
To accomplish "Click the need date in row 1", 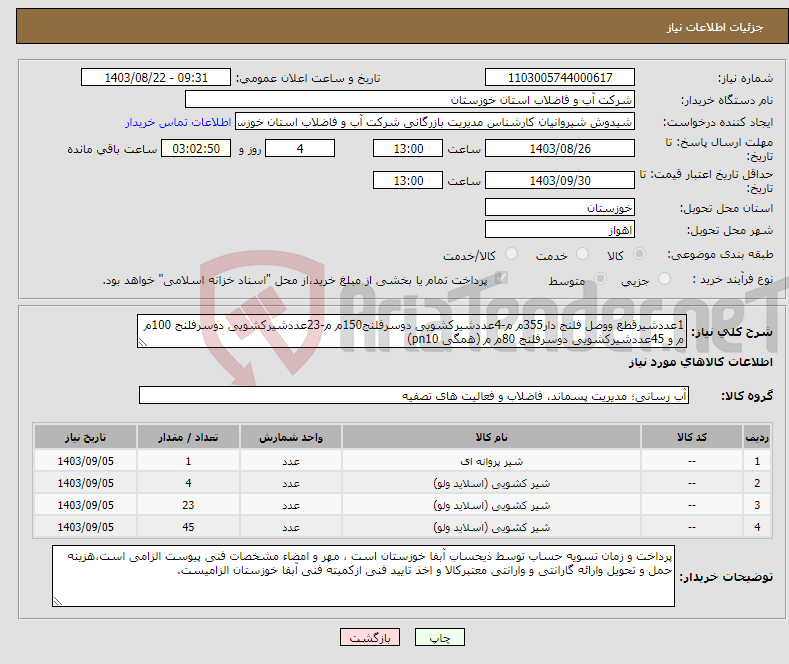I will pos(86,461).
